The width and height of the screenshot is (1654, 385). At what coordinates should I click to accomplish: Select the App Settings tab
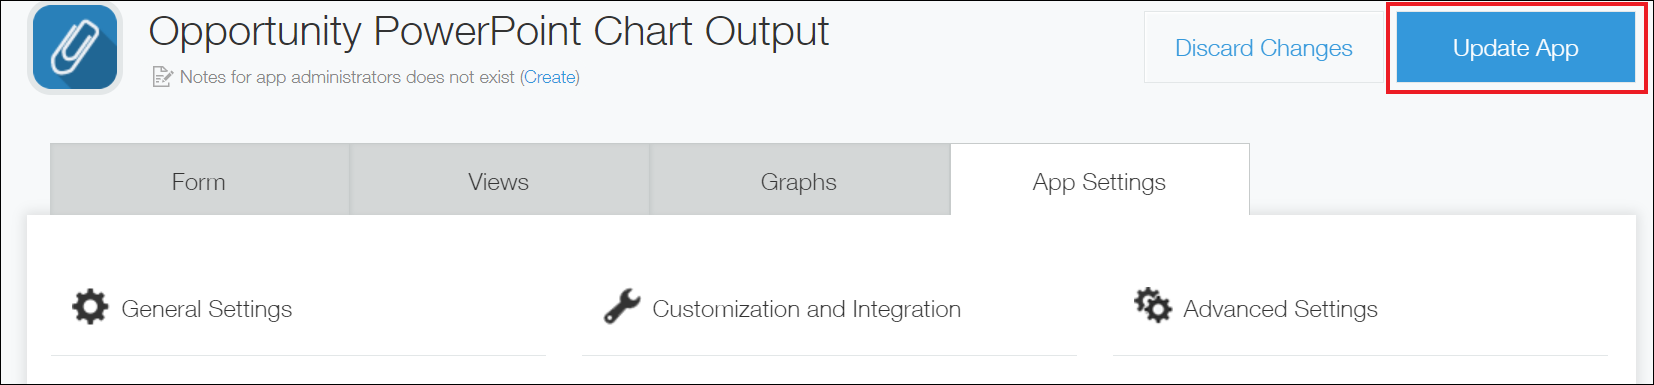coord(1100,181)
